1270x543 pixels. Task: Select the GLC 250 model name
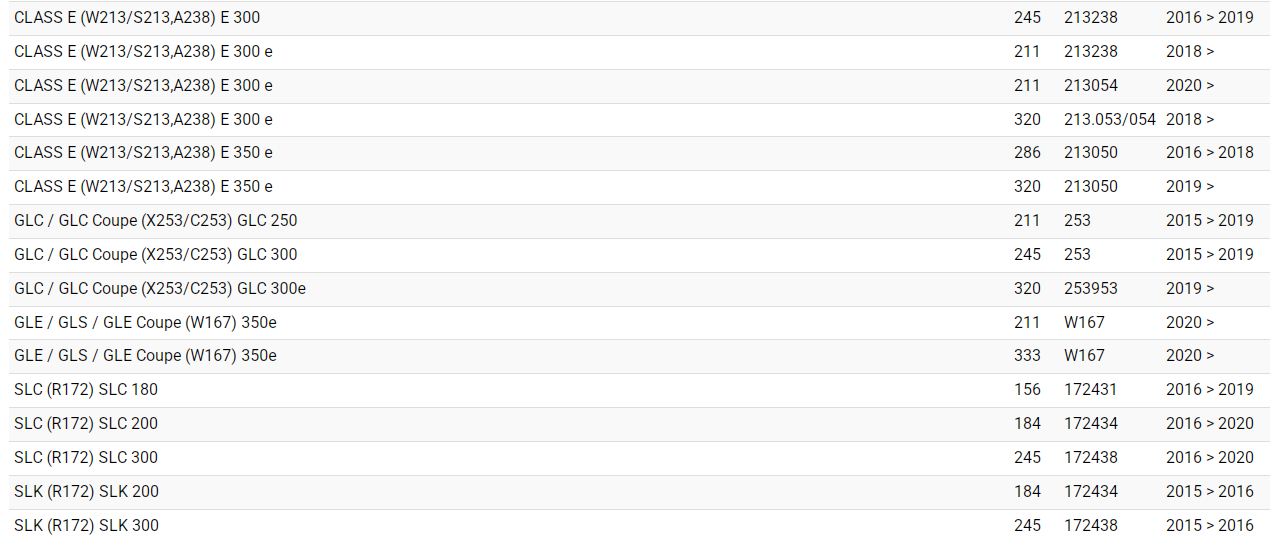155,221
